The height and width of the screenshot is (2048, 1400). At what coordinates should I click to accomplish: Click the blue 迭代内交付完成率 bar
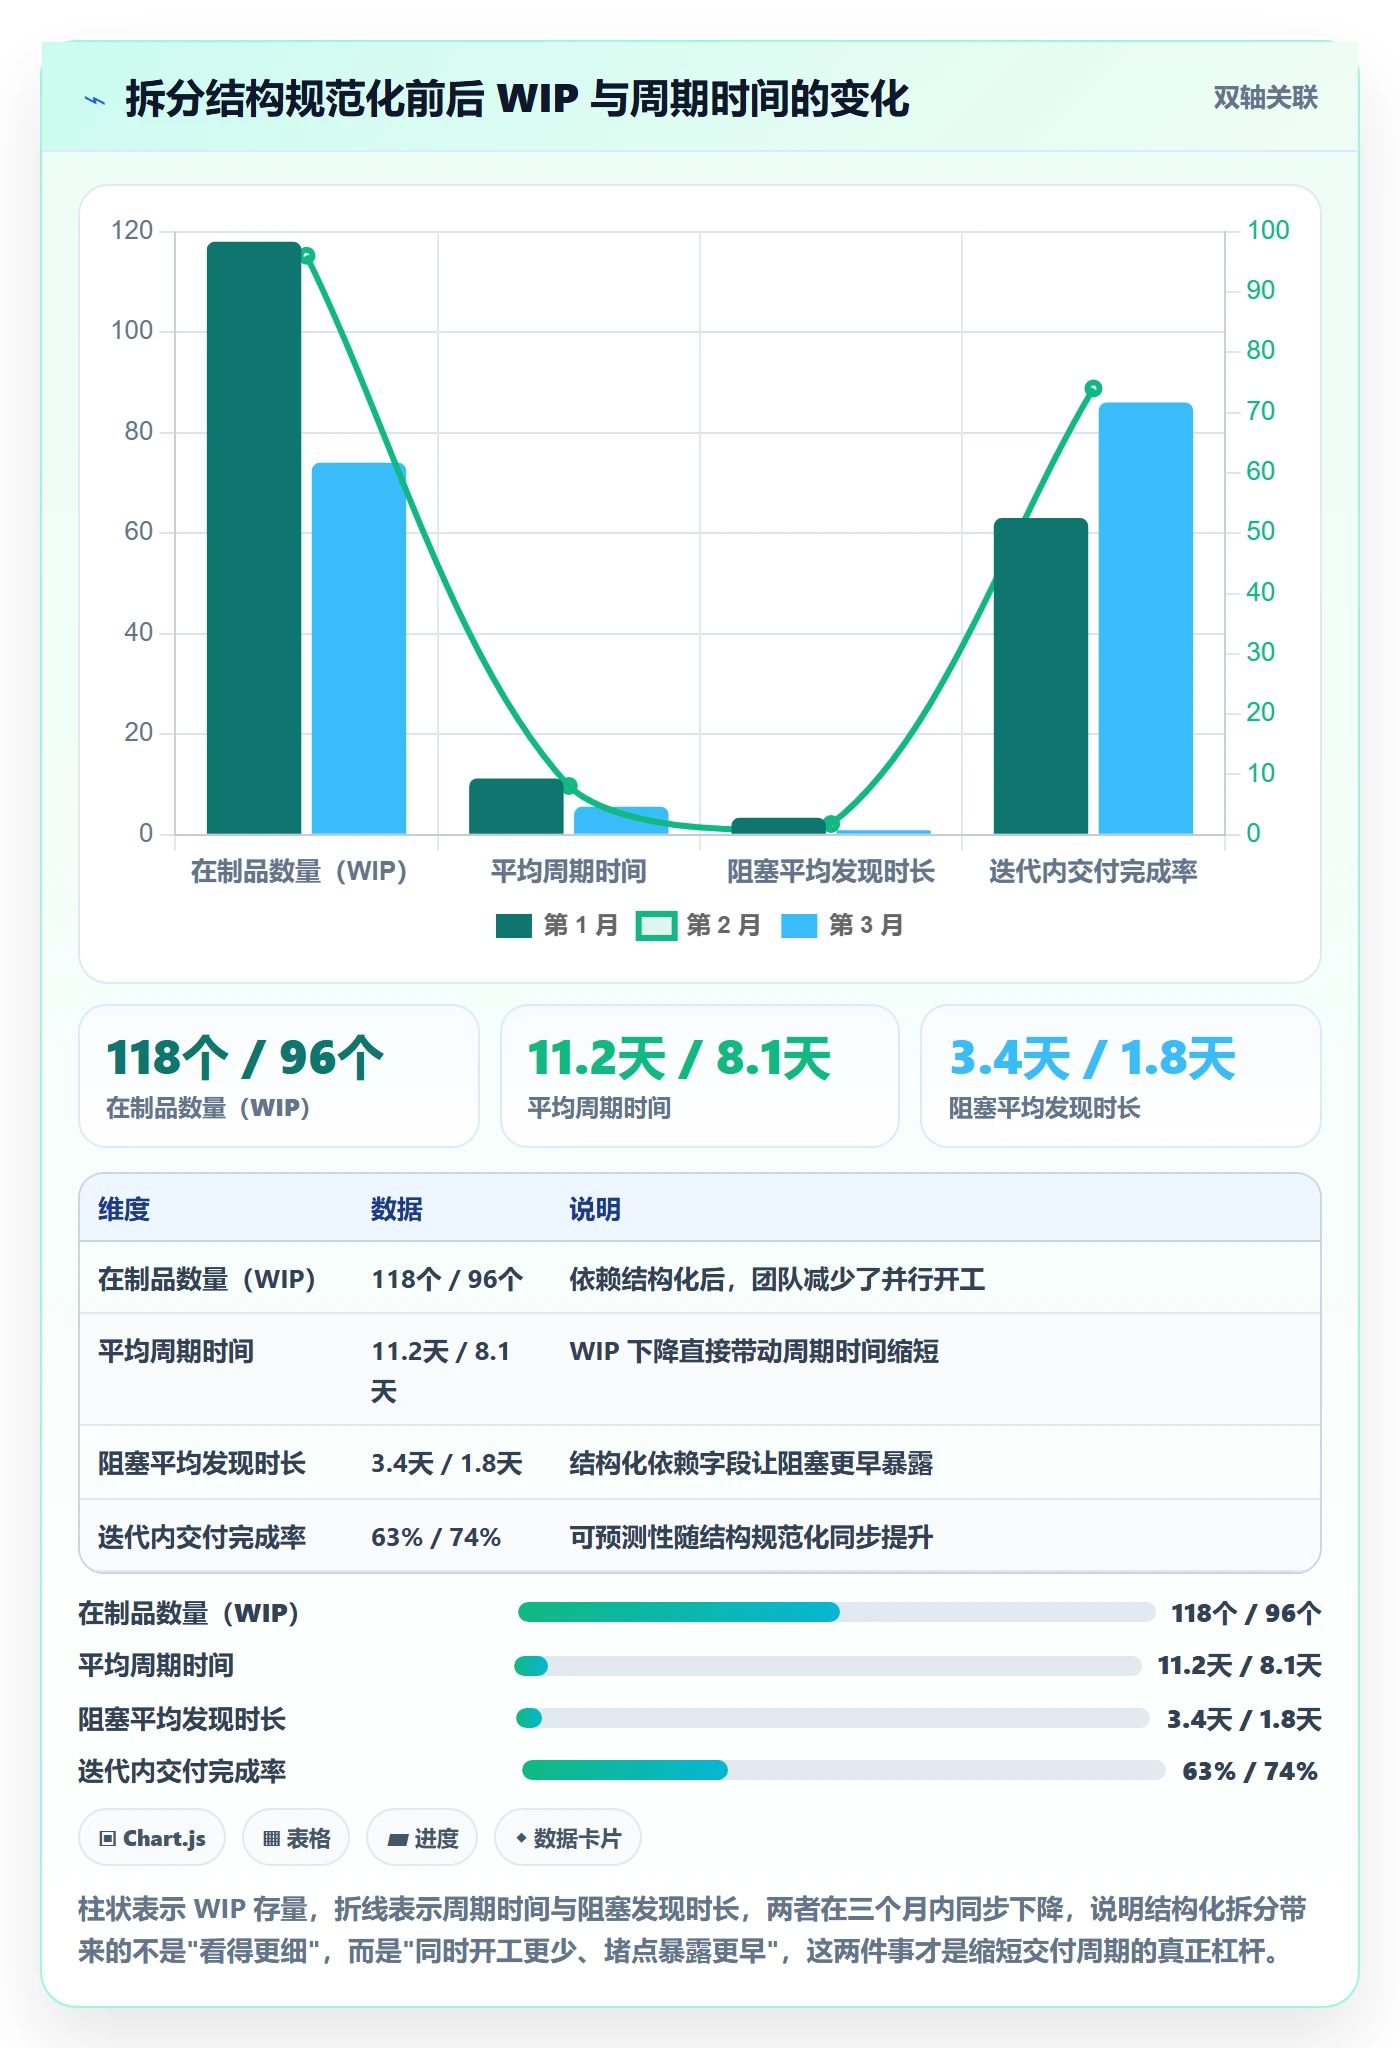coord(1146,618)
